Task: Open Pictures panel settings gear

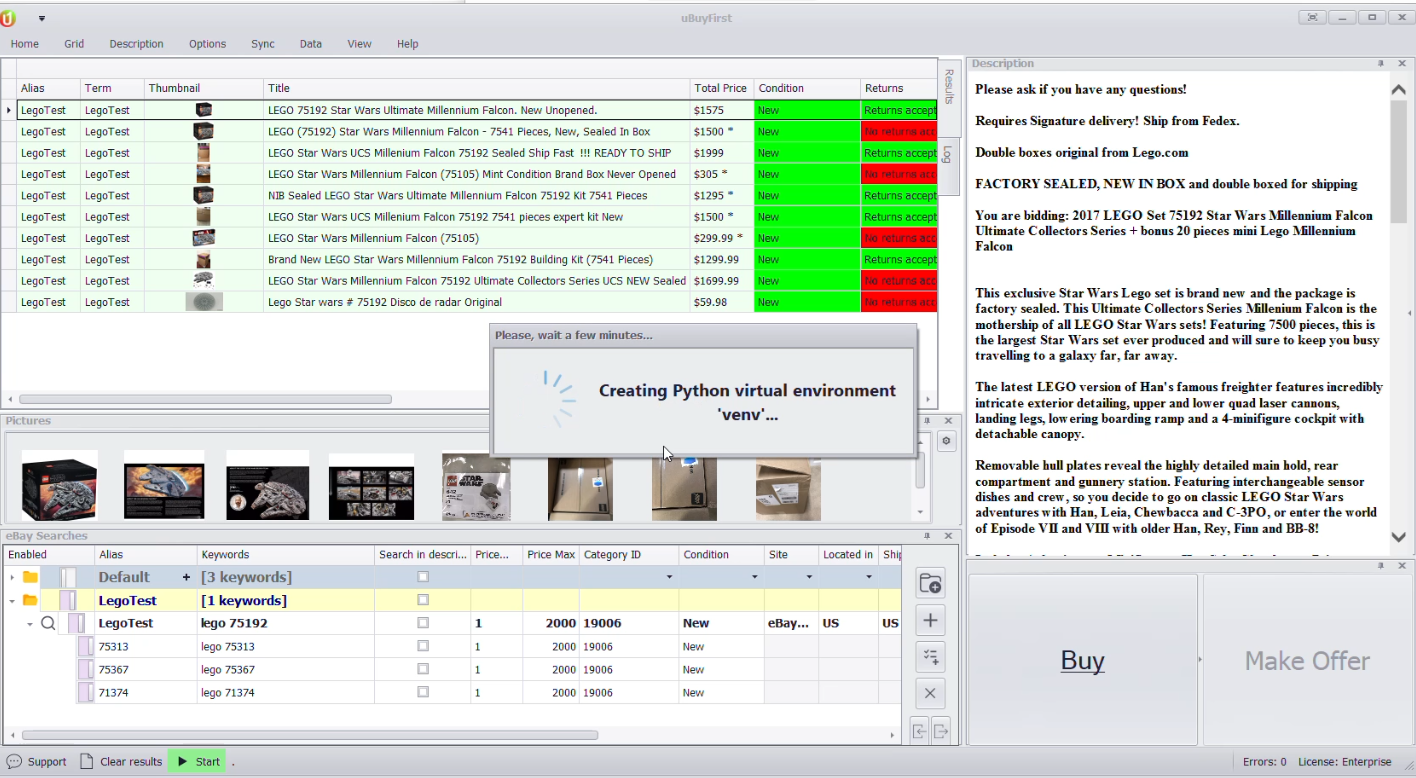Action: [946, 441]
